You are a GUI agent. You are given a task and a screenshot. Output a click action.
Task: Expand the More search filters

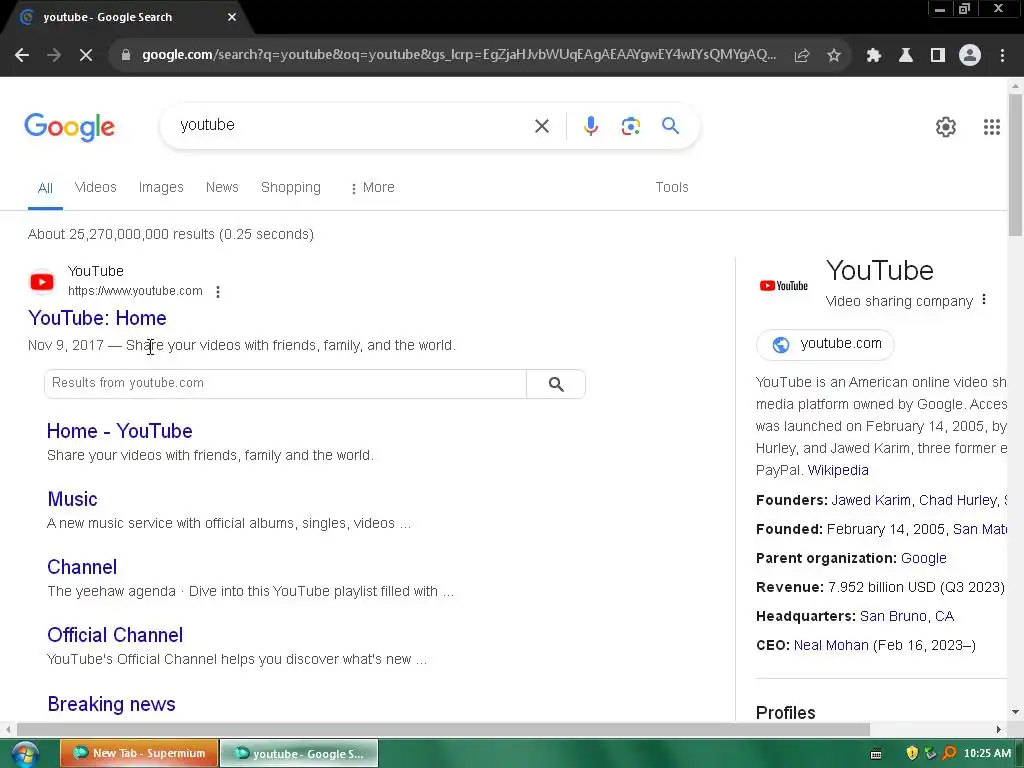[x=372, y=187]
